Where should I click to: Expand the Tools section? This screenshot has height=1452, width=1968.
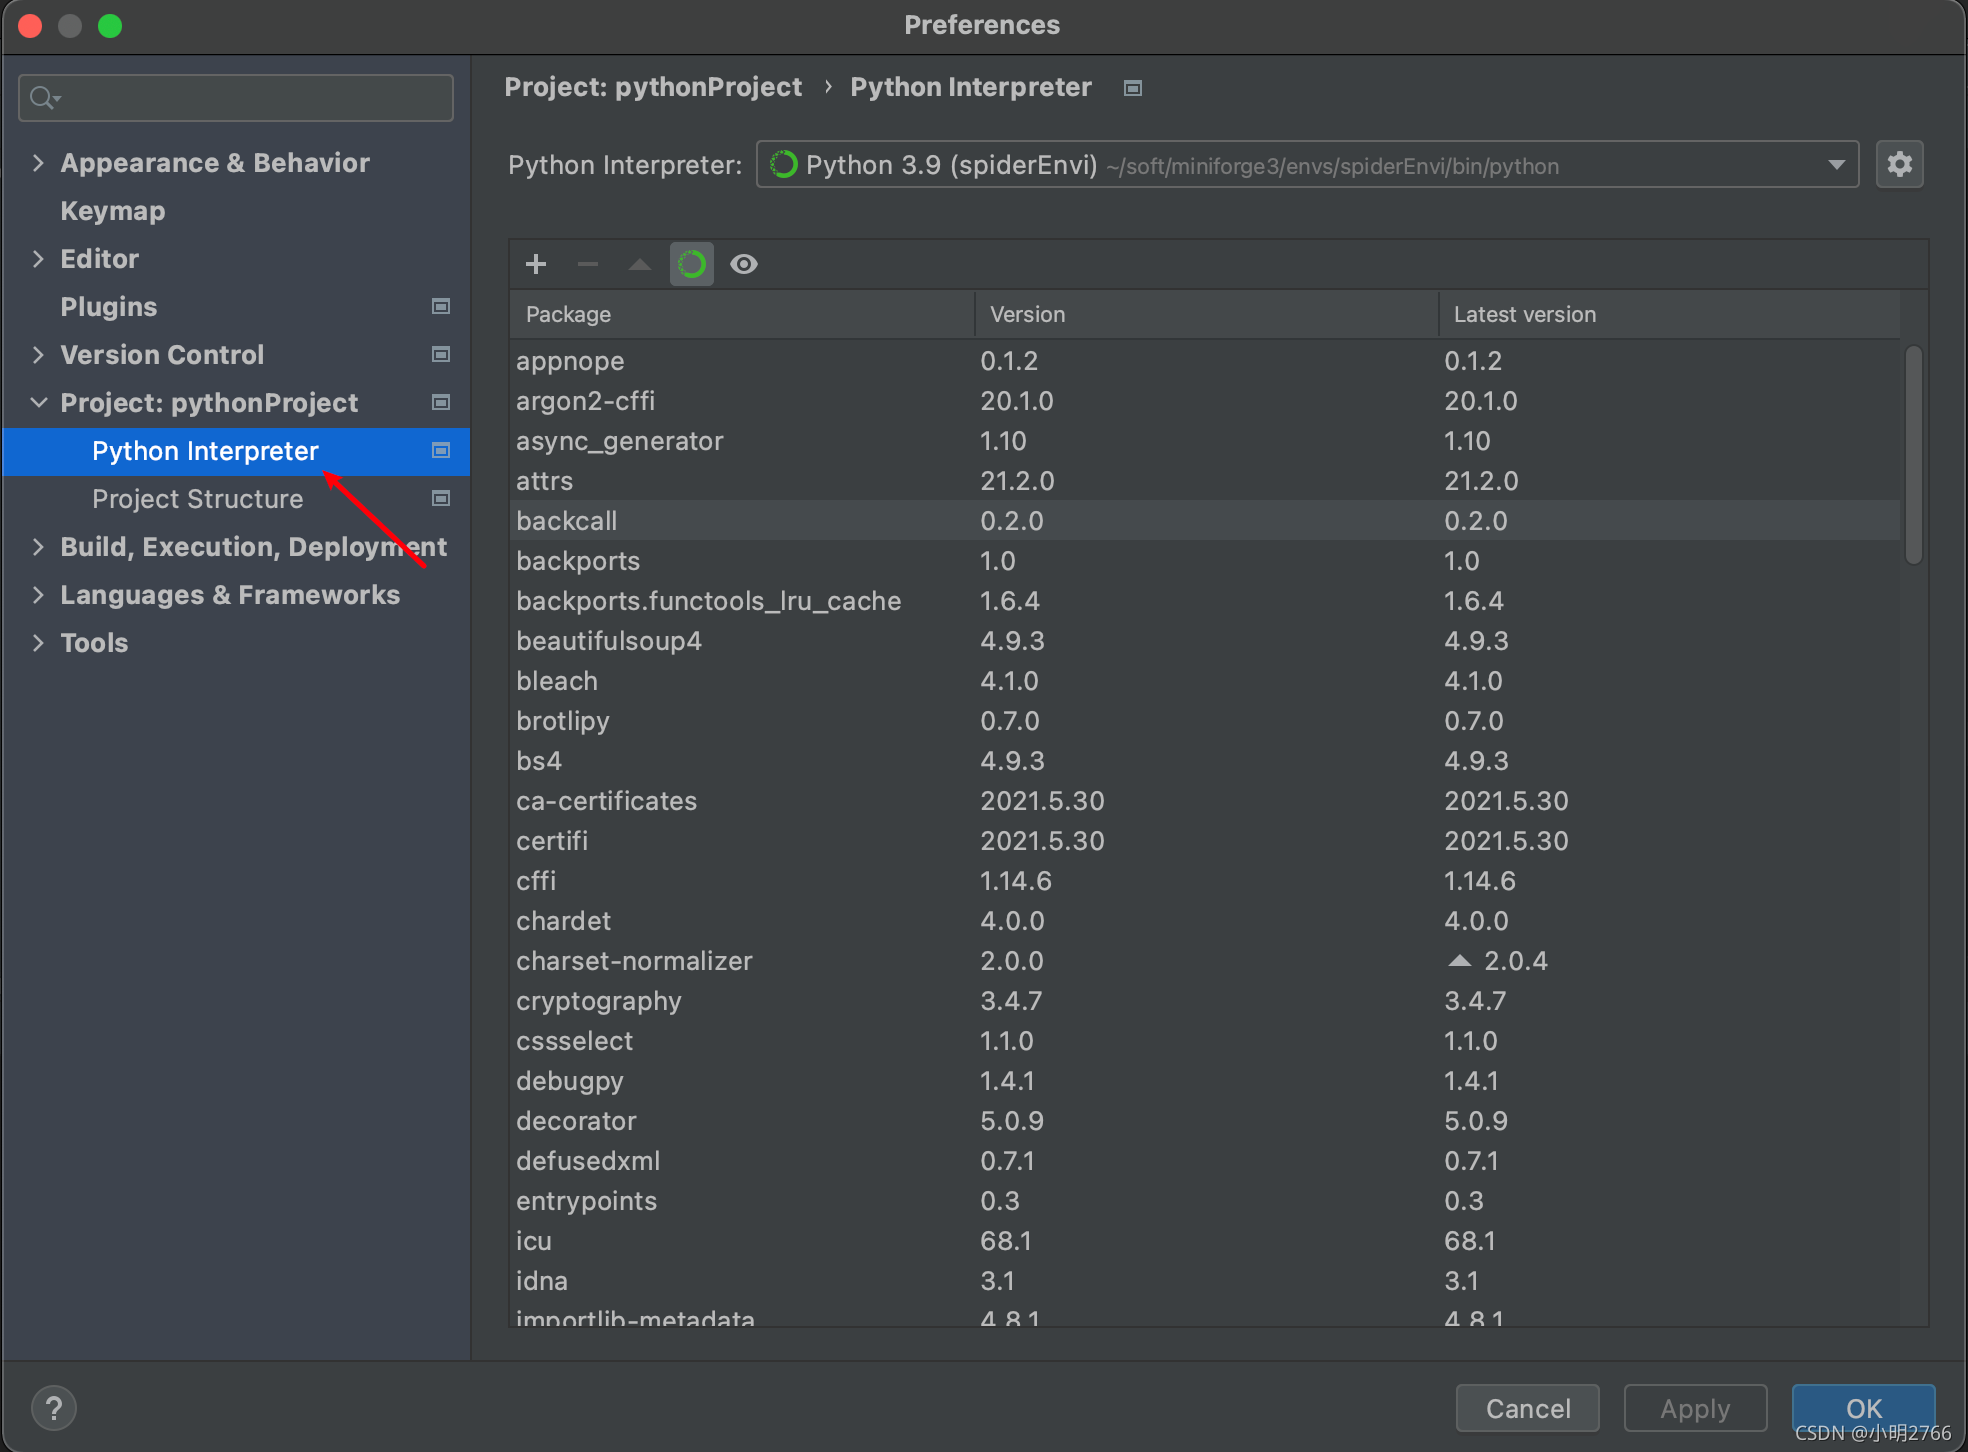(x=38, y=643)
